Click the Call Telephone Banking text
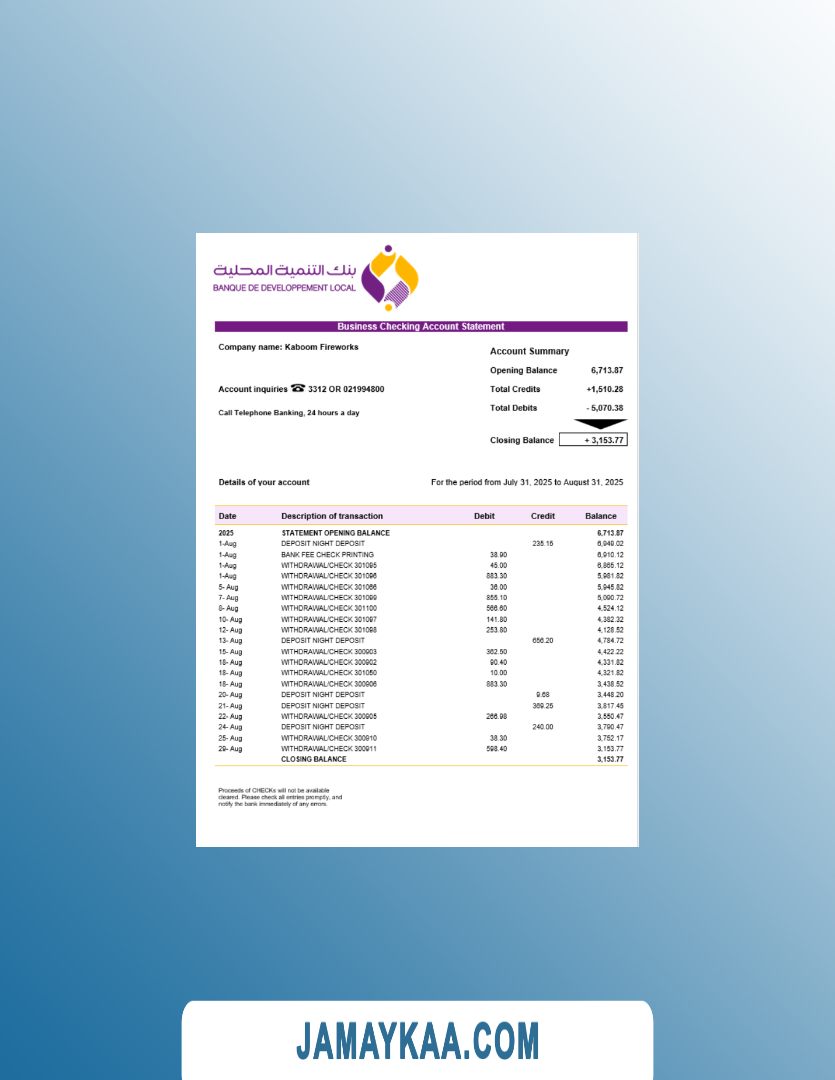835x1080 pixels. point(288,412)
